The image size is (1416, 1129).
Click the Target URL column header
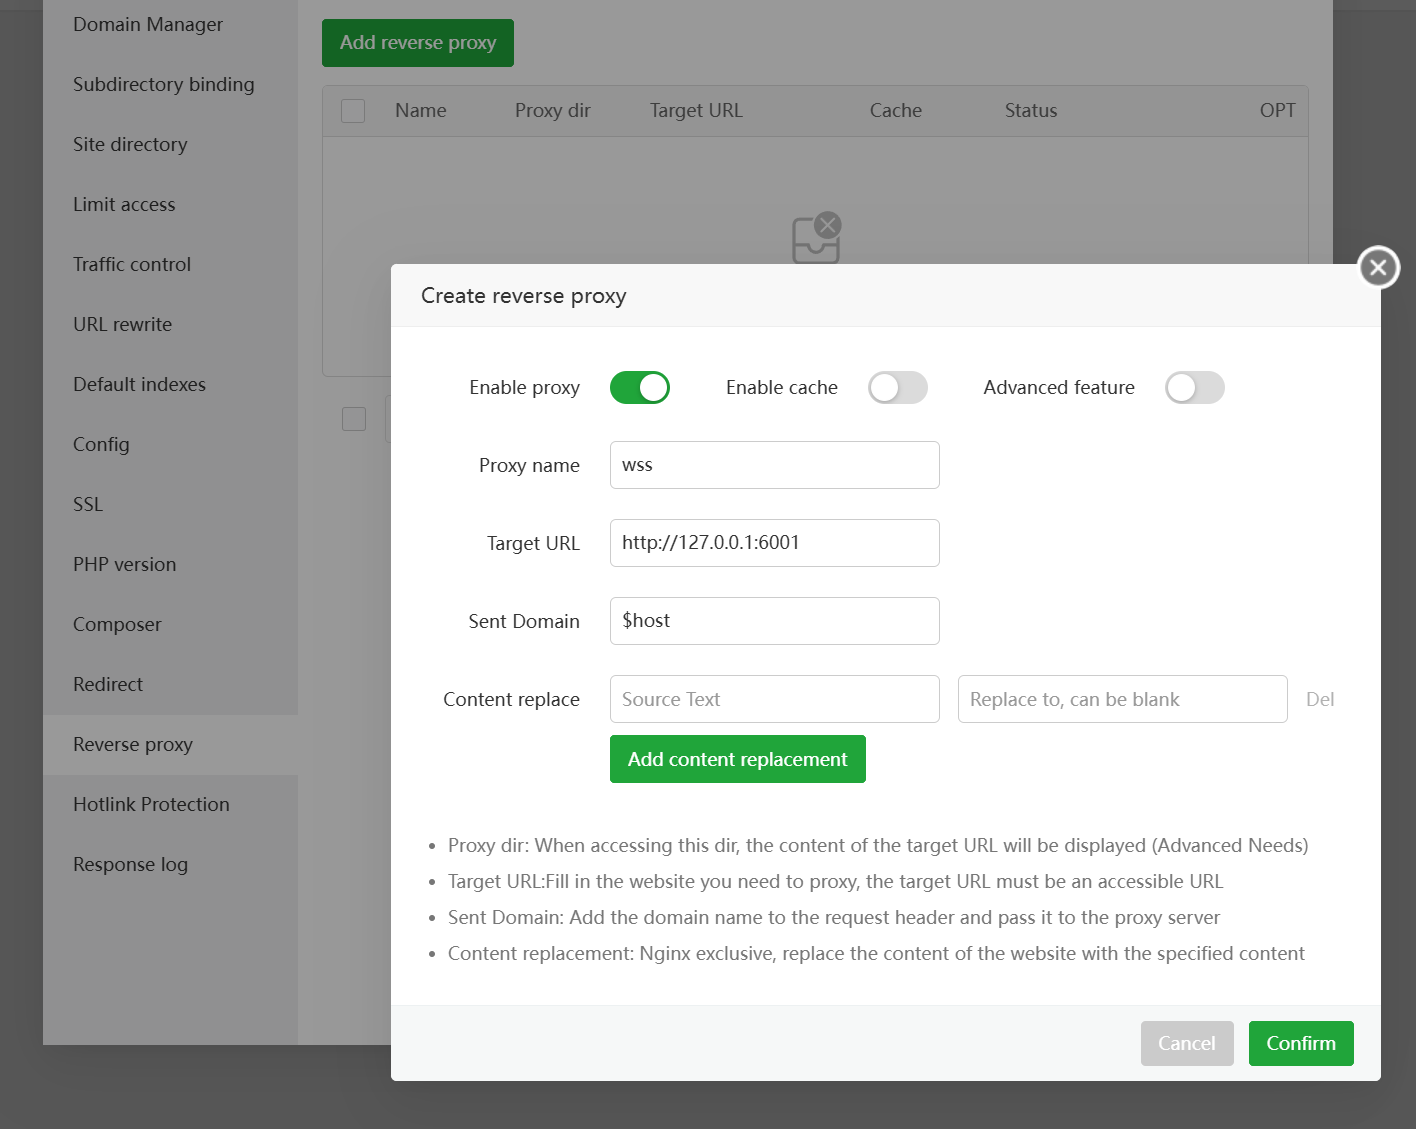click(x=696, y=111)
